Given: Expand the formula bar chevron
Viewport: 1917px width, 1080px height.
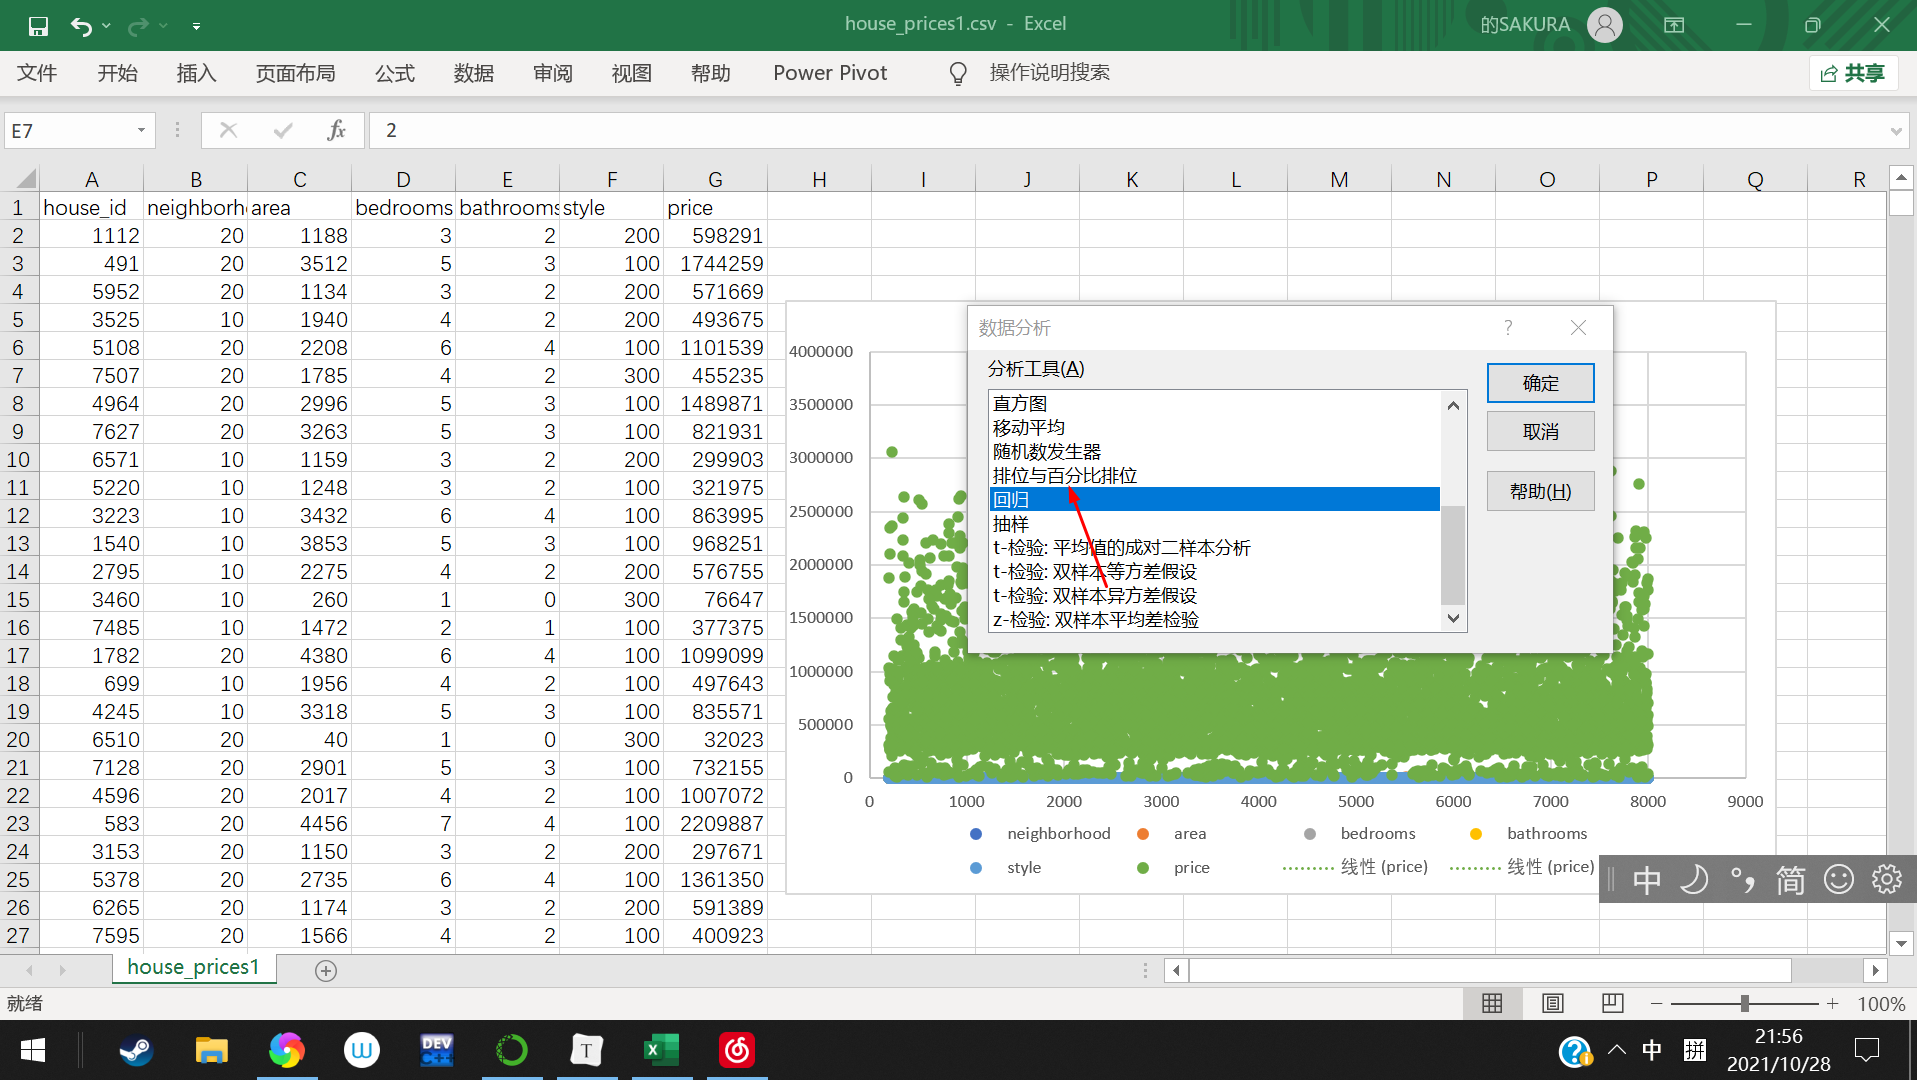Looking at the screenshot, I should (1895, 131).
